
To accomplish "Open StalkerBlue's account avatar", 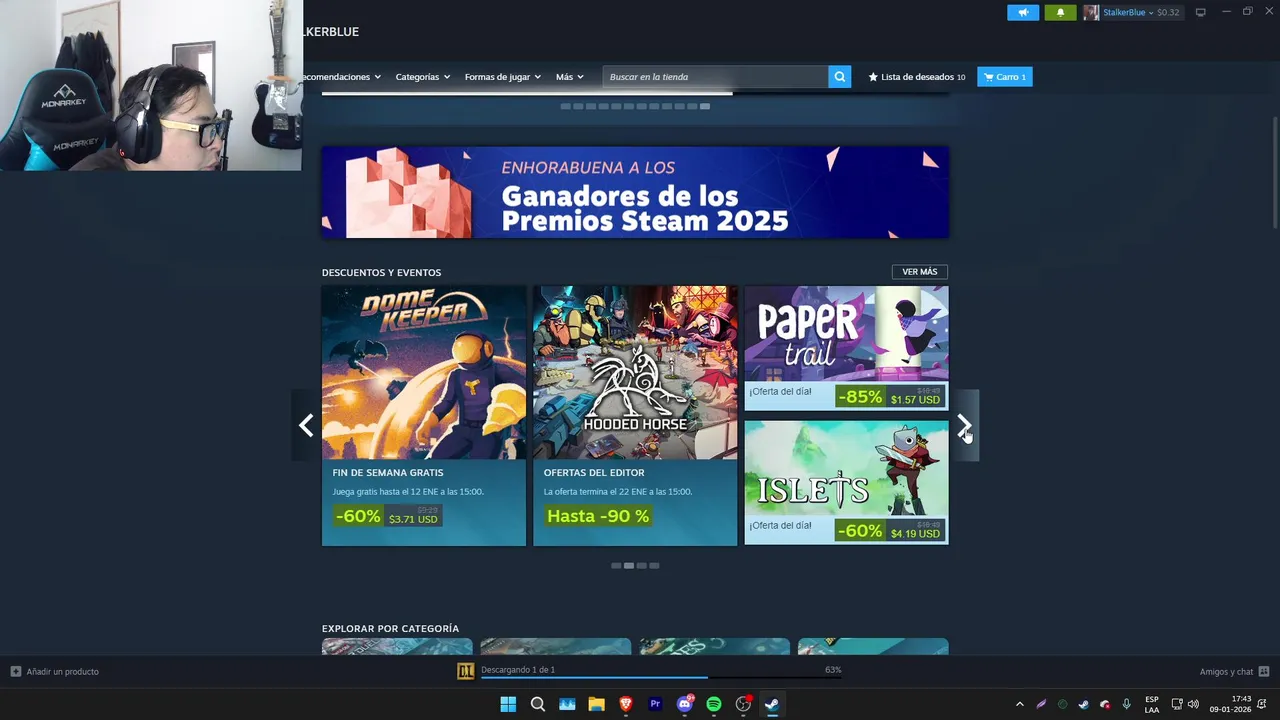I will pyautogui.click(x=1091, y=12).
